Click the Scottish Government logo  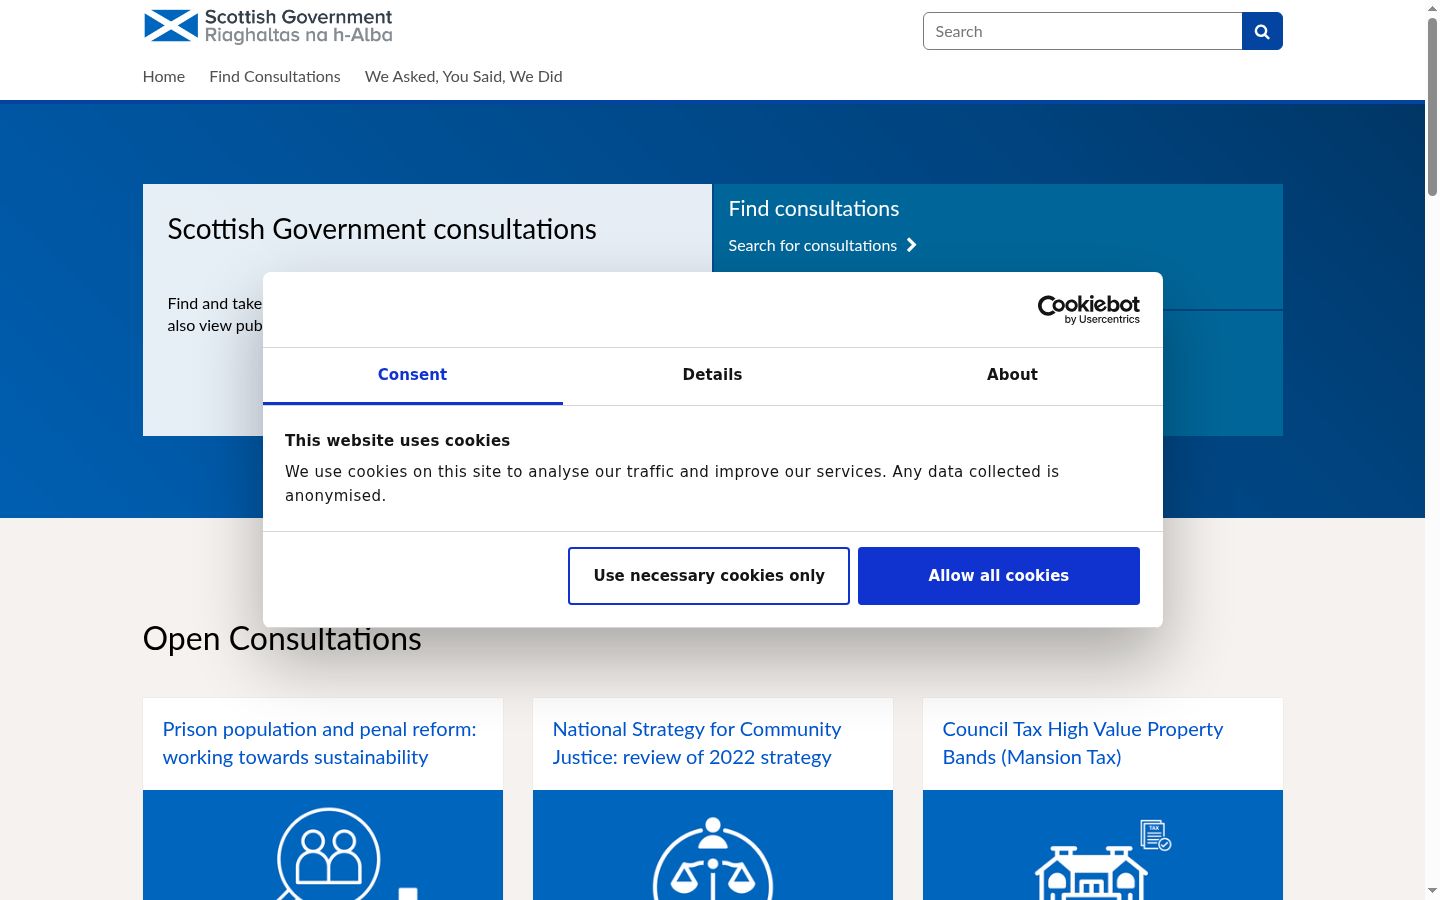(x=268, y=27)
